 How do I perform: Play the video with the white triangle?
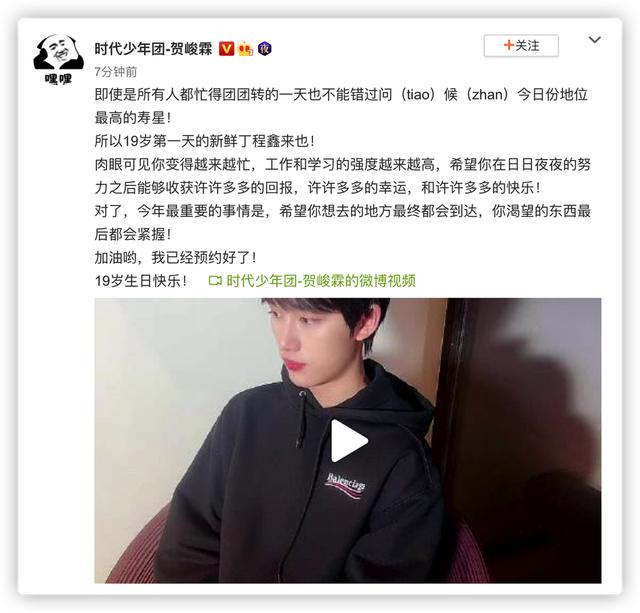tap(349, 441)
